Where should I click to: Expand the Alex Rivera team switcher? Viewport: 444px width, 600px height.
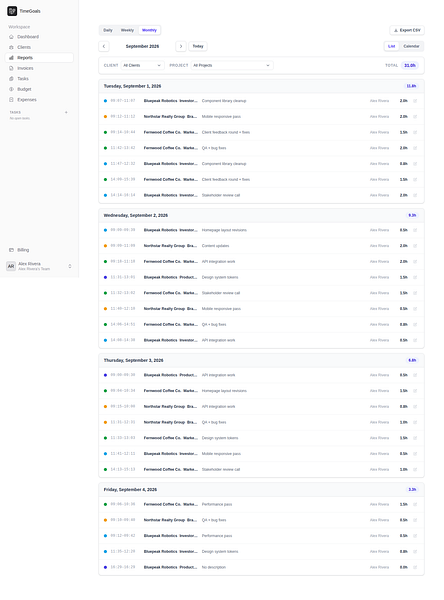70,266
